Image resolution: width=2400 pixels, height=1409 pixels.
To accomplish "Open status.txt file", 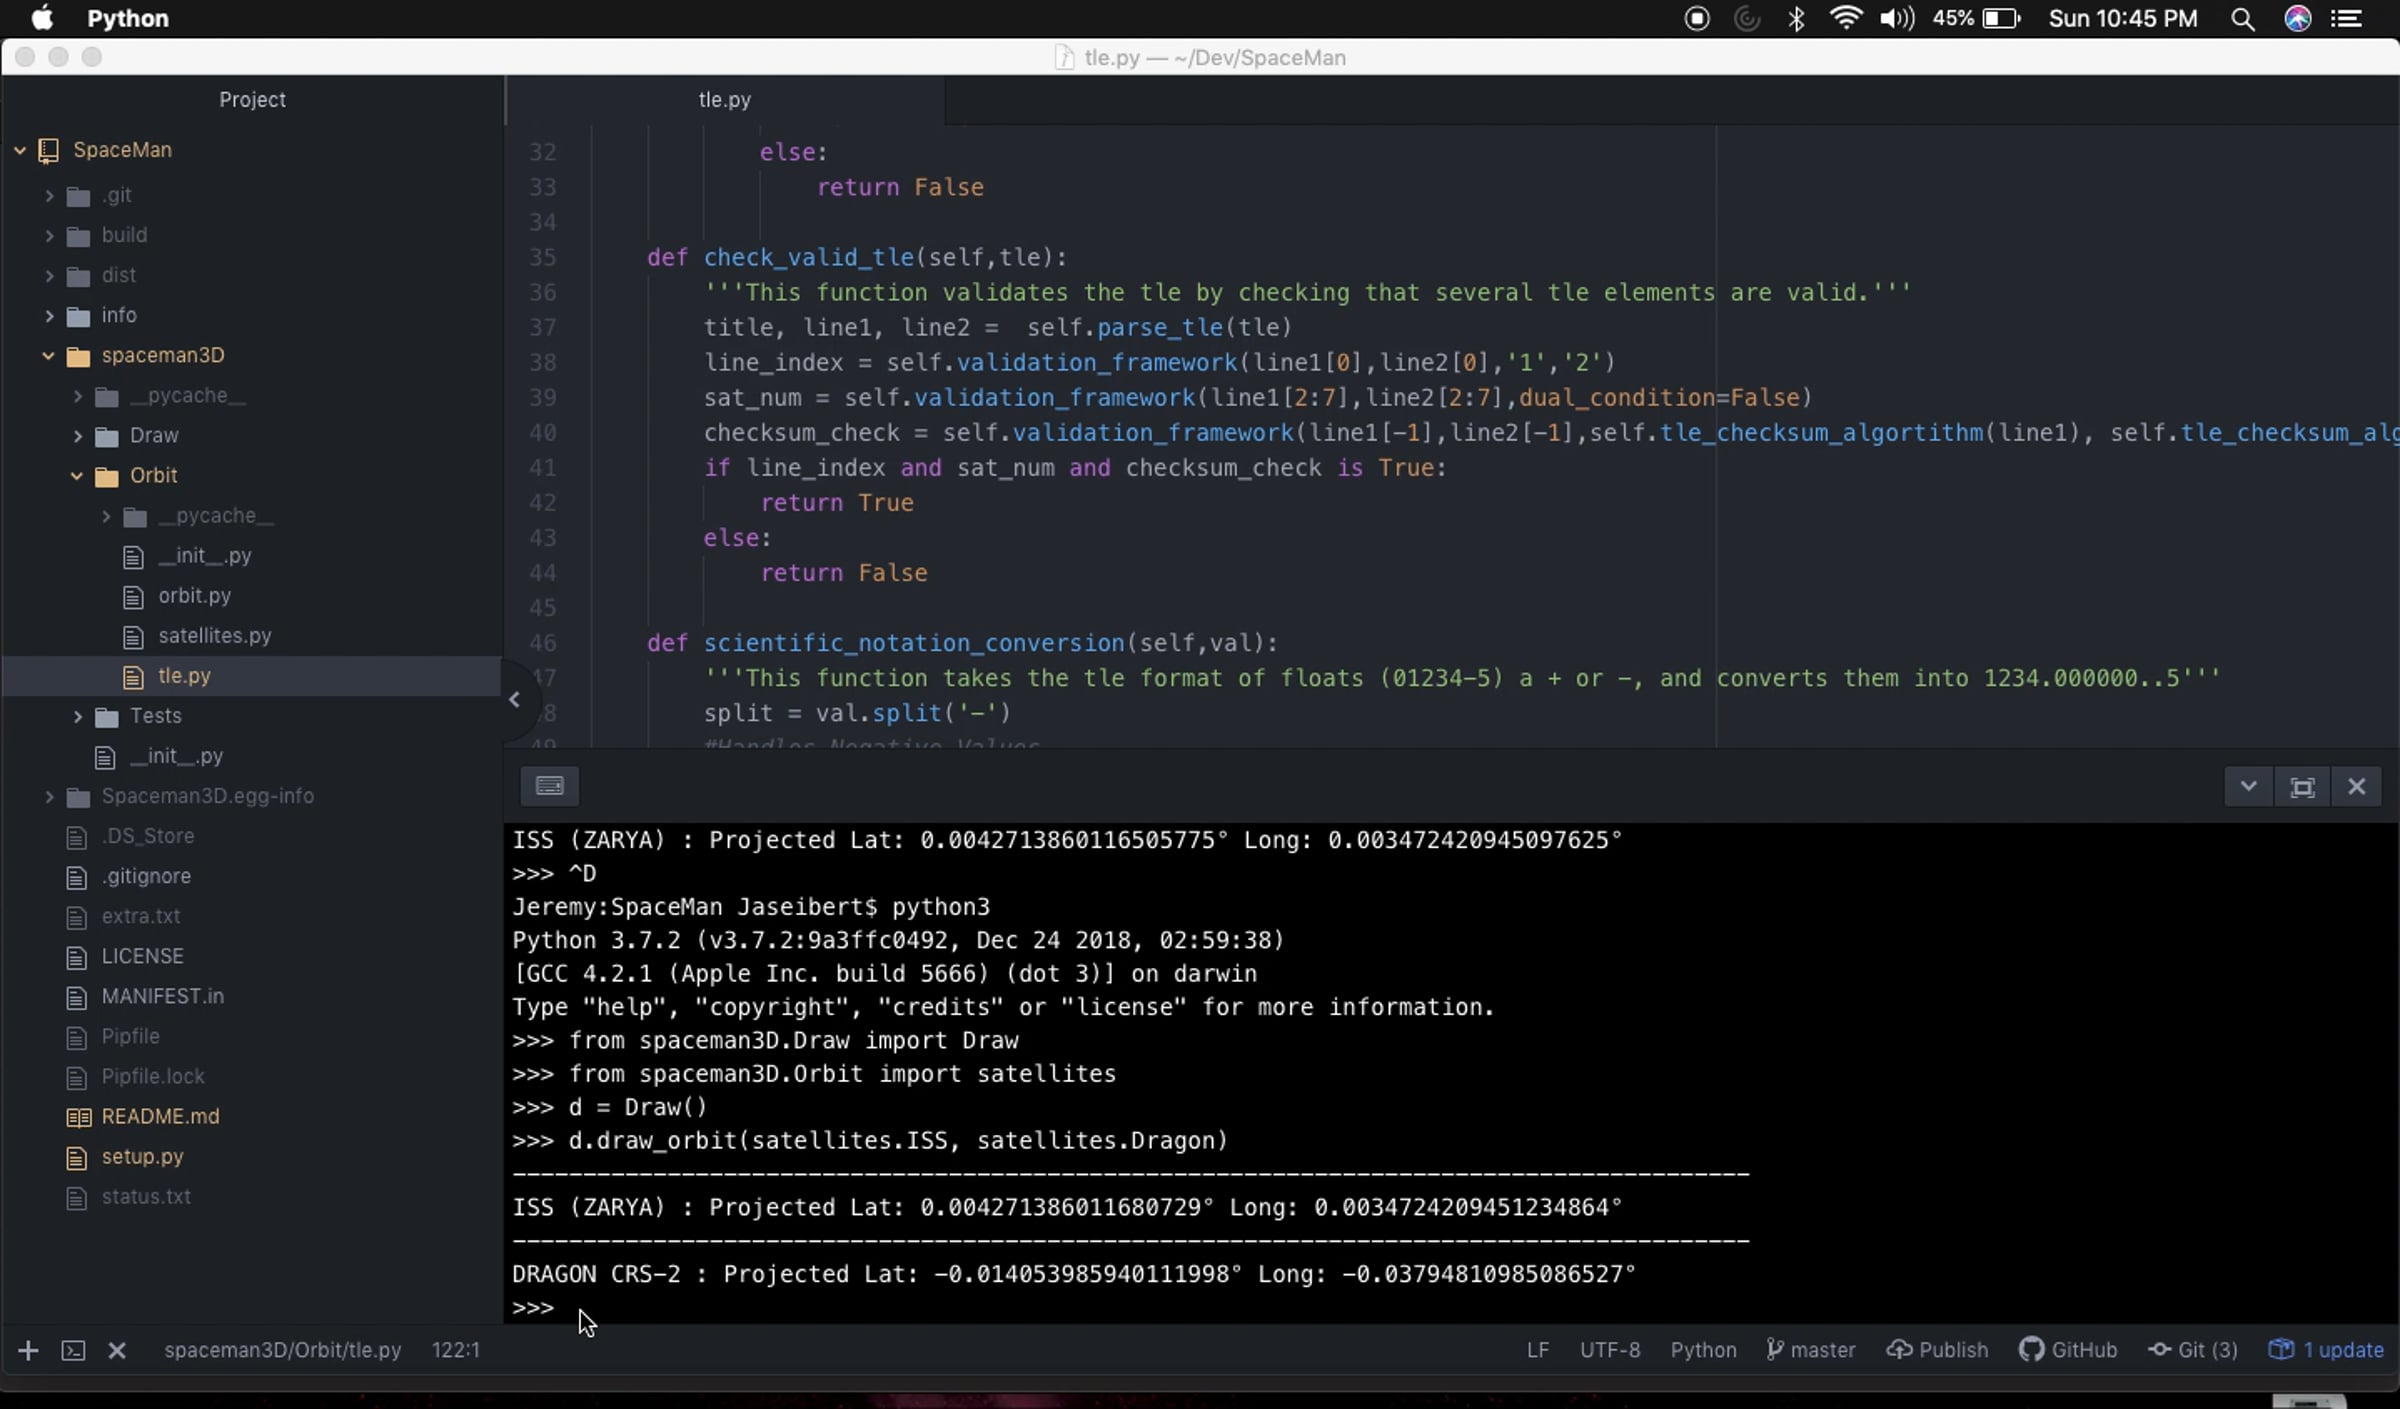I will (x=146, y=1196).
